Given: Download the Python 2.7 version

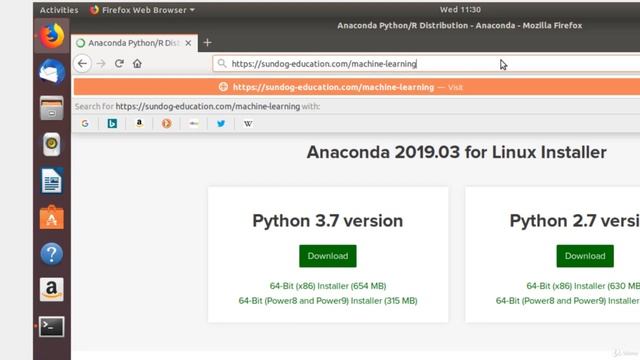Looking at the screenshot, I should click(585, 256).
